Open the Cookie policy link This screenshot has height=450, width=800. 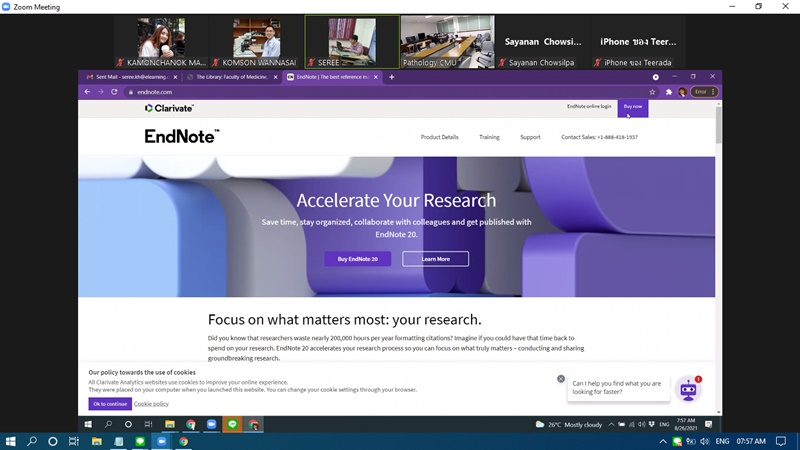pos(152,404)
